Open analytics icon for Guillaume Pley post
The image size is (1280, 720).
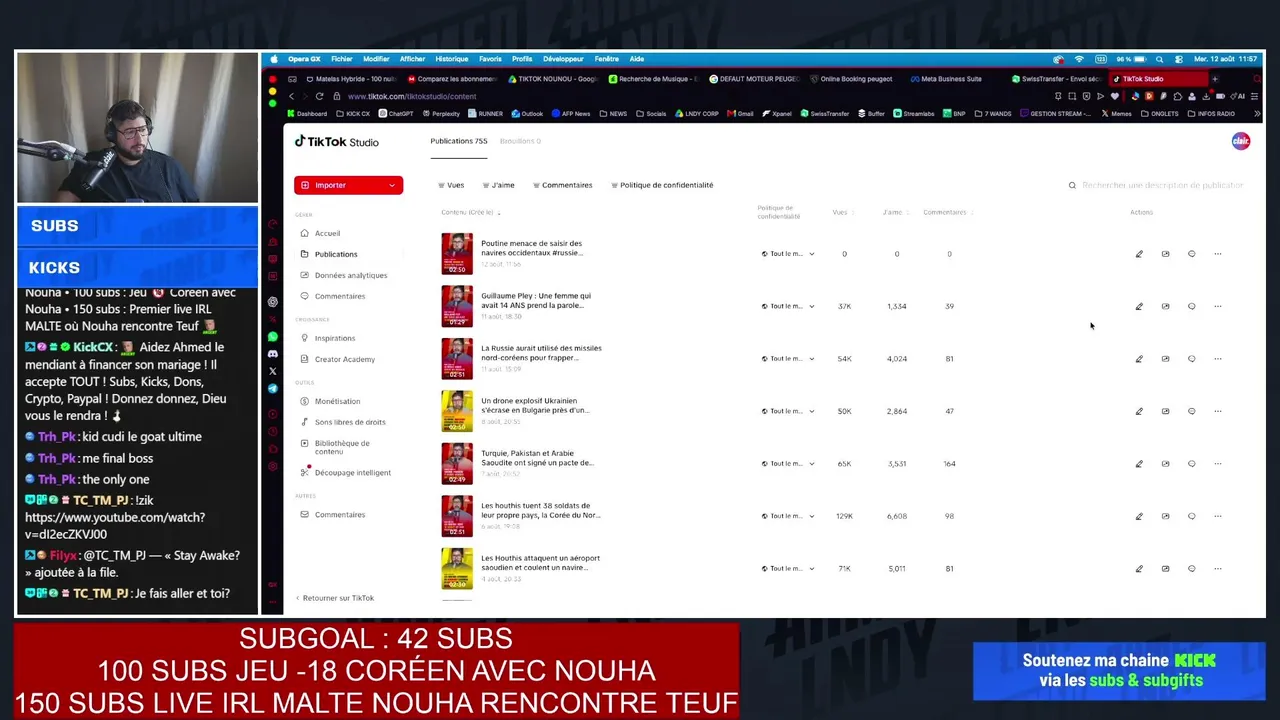tap(1165, 306)
